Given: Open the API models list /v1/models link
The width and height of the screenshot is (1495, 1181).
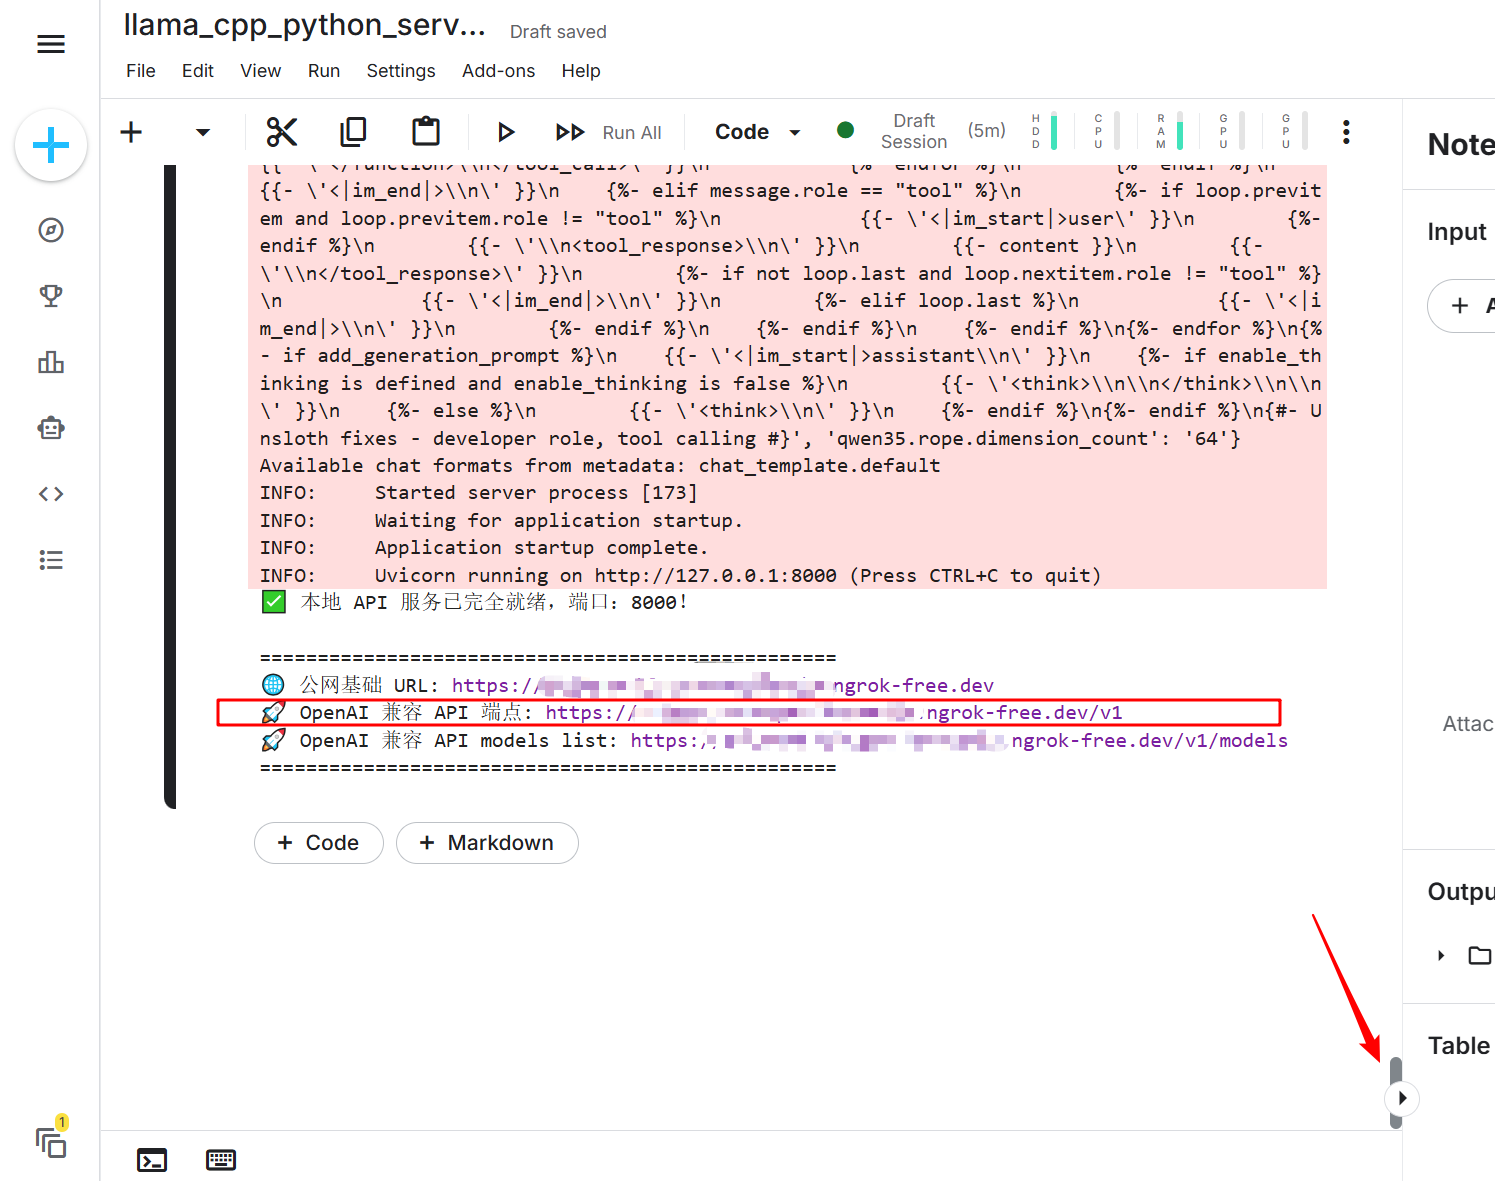Looking at the screenshot, I should [x=959, y=741].
